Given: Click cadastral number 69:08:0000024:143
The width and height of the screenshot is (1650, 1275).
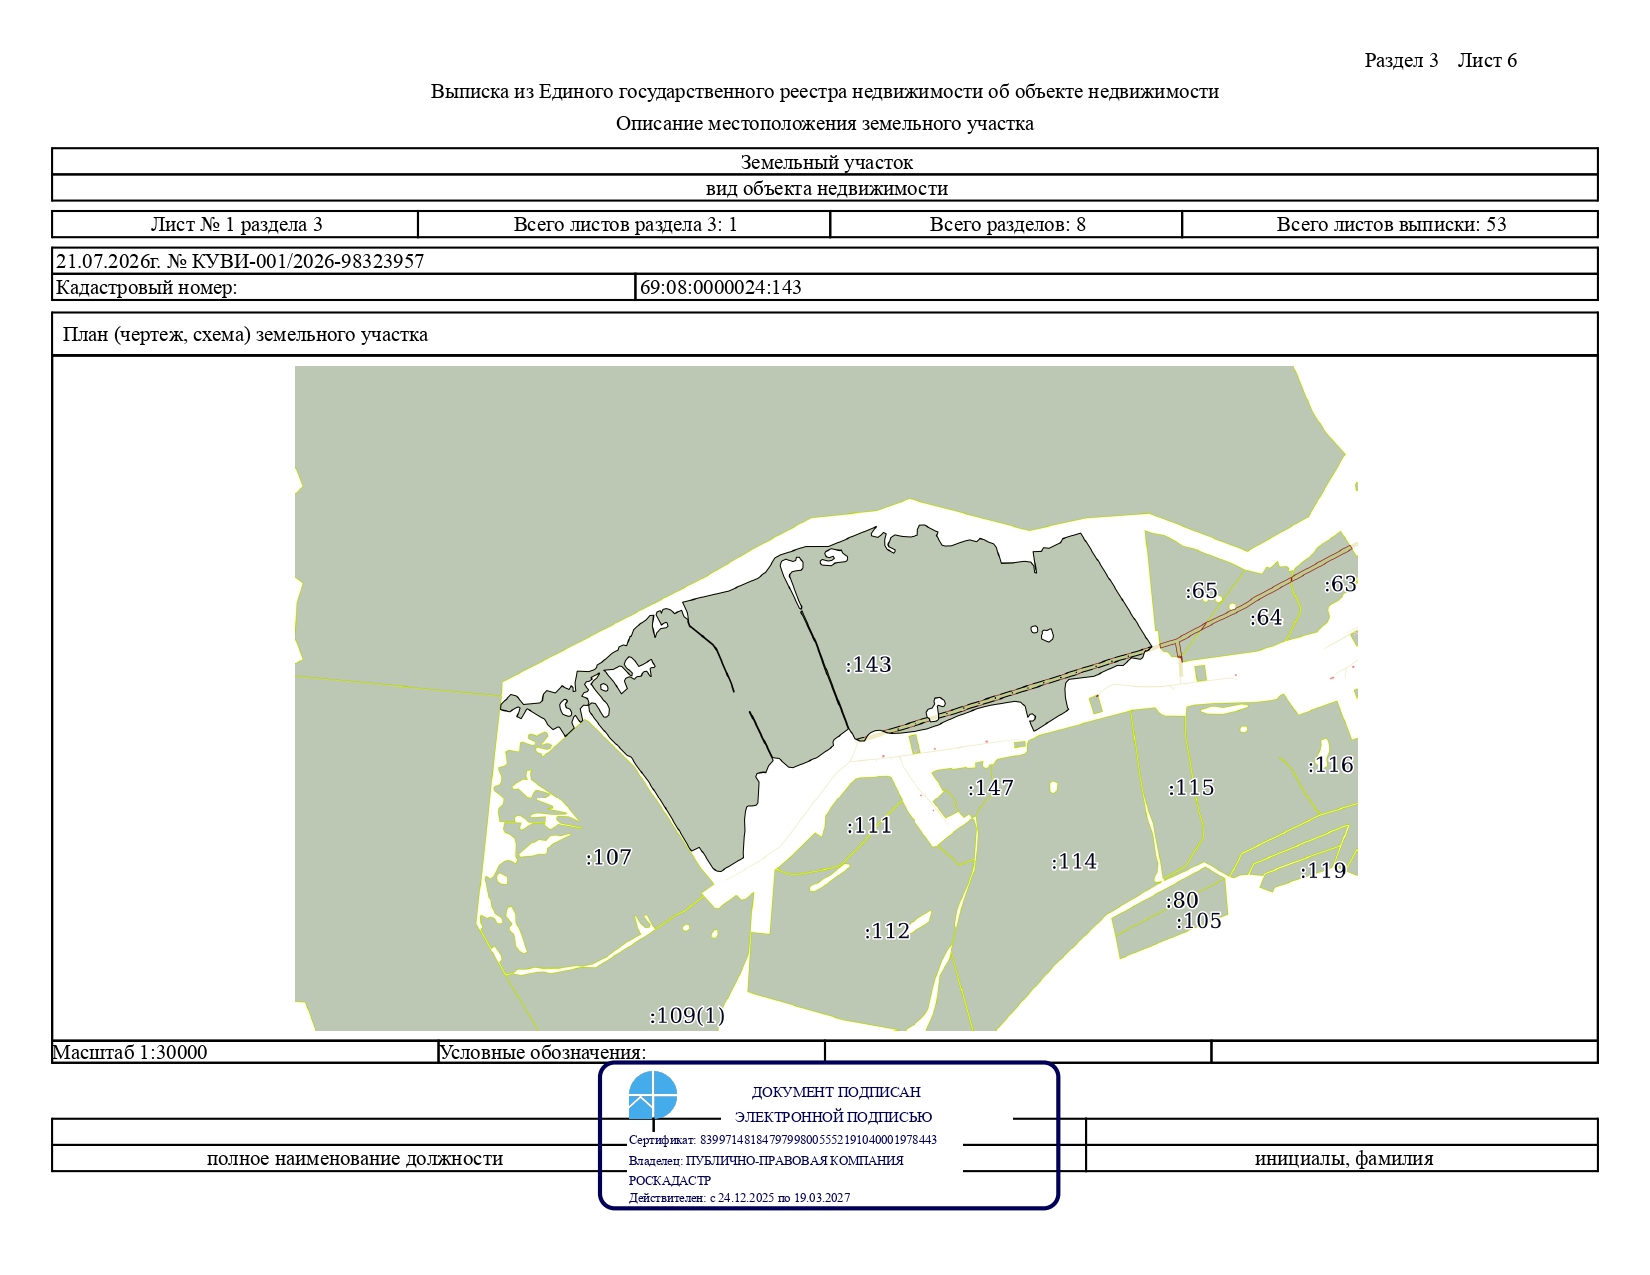Looking at the screenshot, I should pyautogui.click(x=720, y=287).
